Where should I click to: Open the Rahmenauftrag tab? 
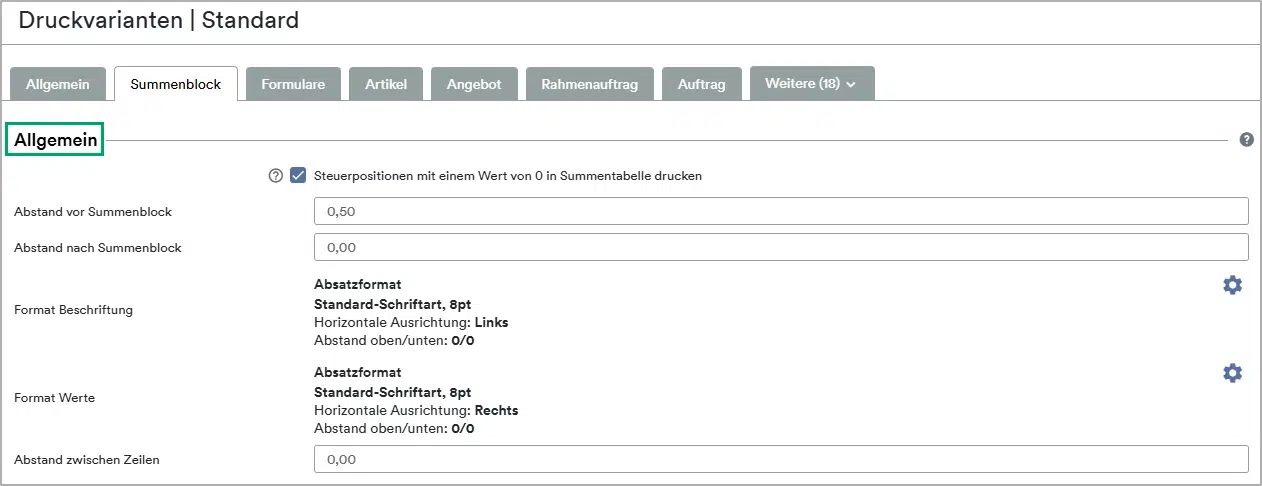pyautogui.click(x=589, y=85)
